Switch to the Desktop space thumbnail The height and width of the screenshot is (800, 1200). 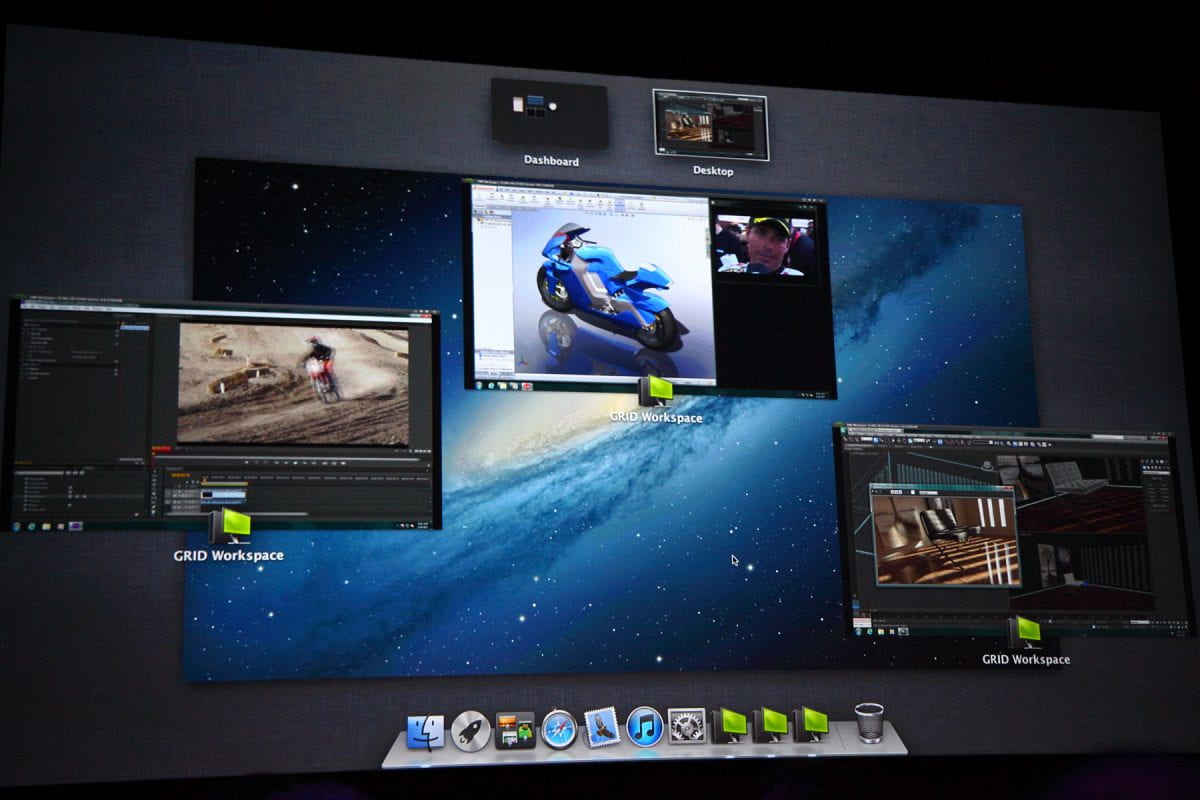pyautogui.click(x=711, y=125)
